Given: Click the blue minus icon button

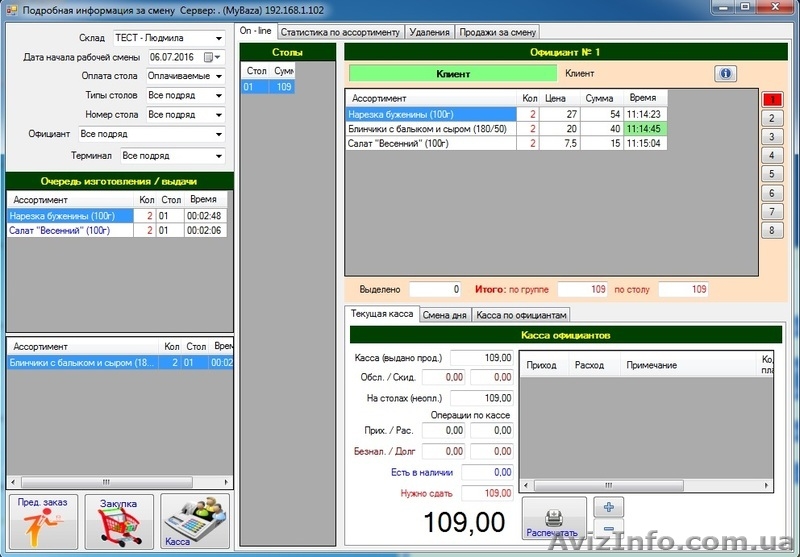Looking at the screenshot, I should (609, 530).
